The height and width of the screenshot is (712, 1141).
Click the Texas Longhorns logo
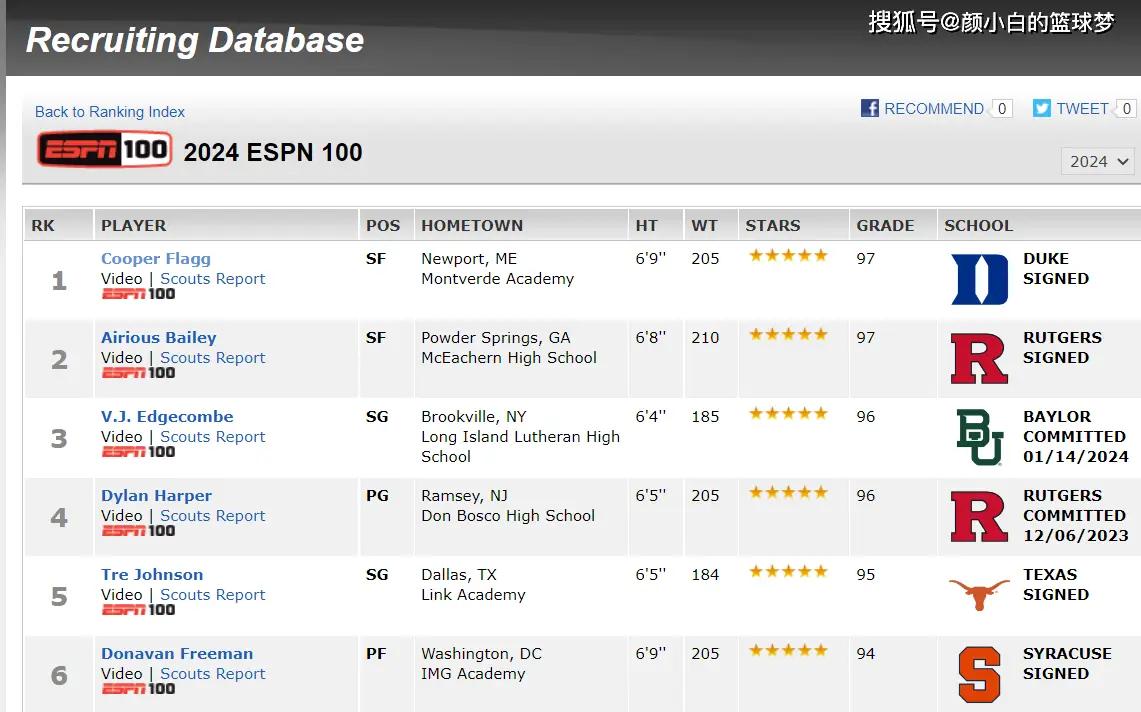coord(979,594)
